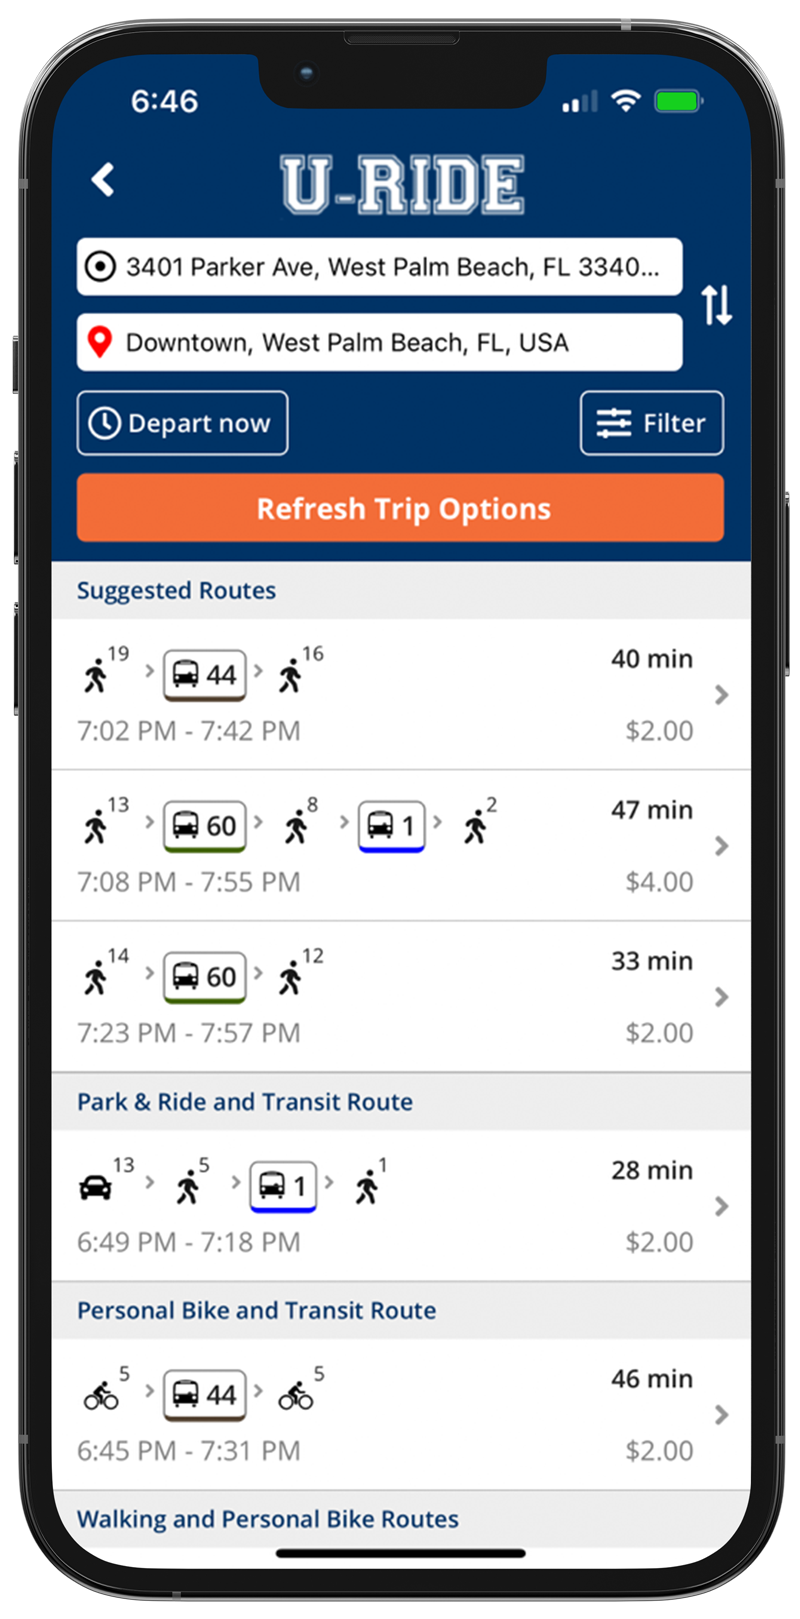
Task: Select the bike icon in bike-transit route
Action: (x=101, y=1392)
